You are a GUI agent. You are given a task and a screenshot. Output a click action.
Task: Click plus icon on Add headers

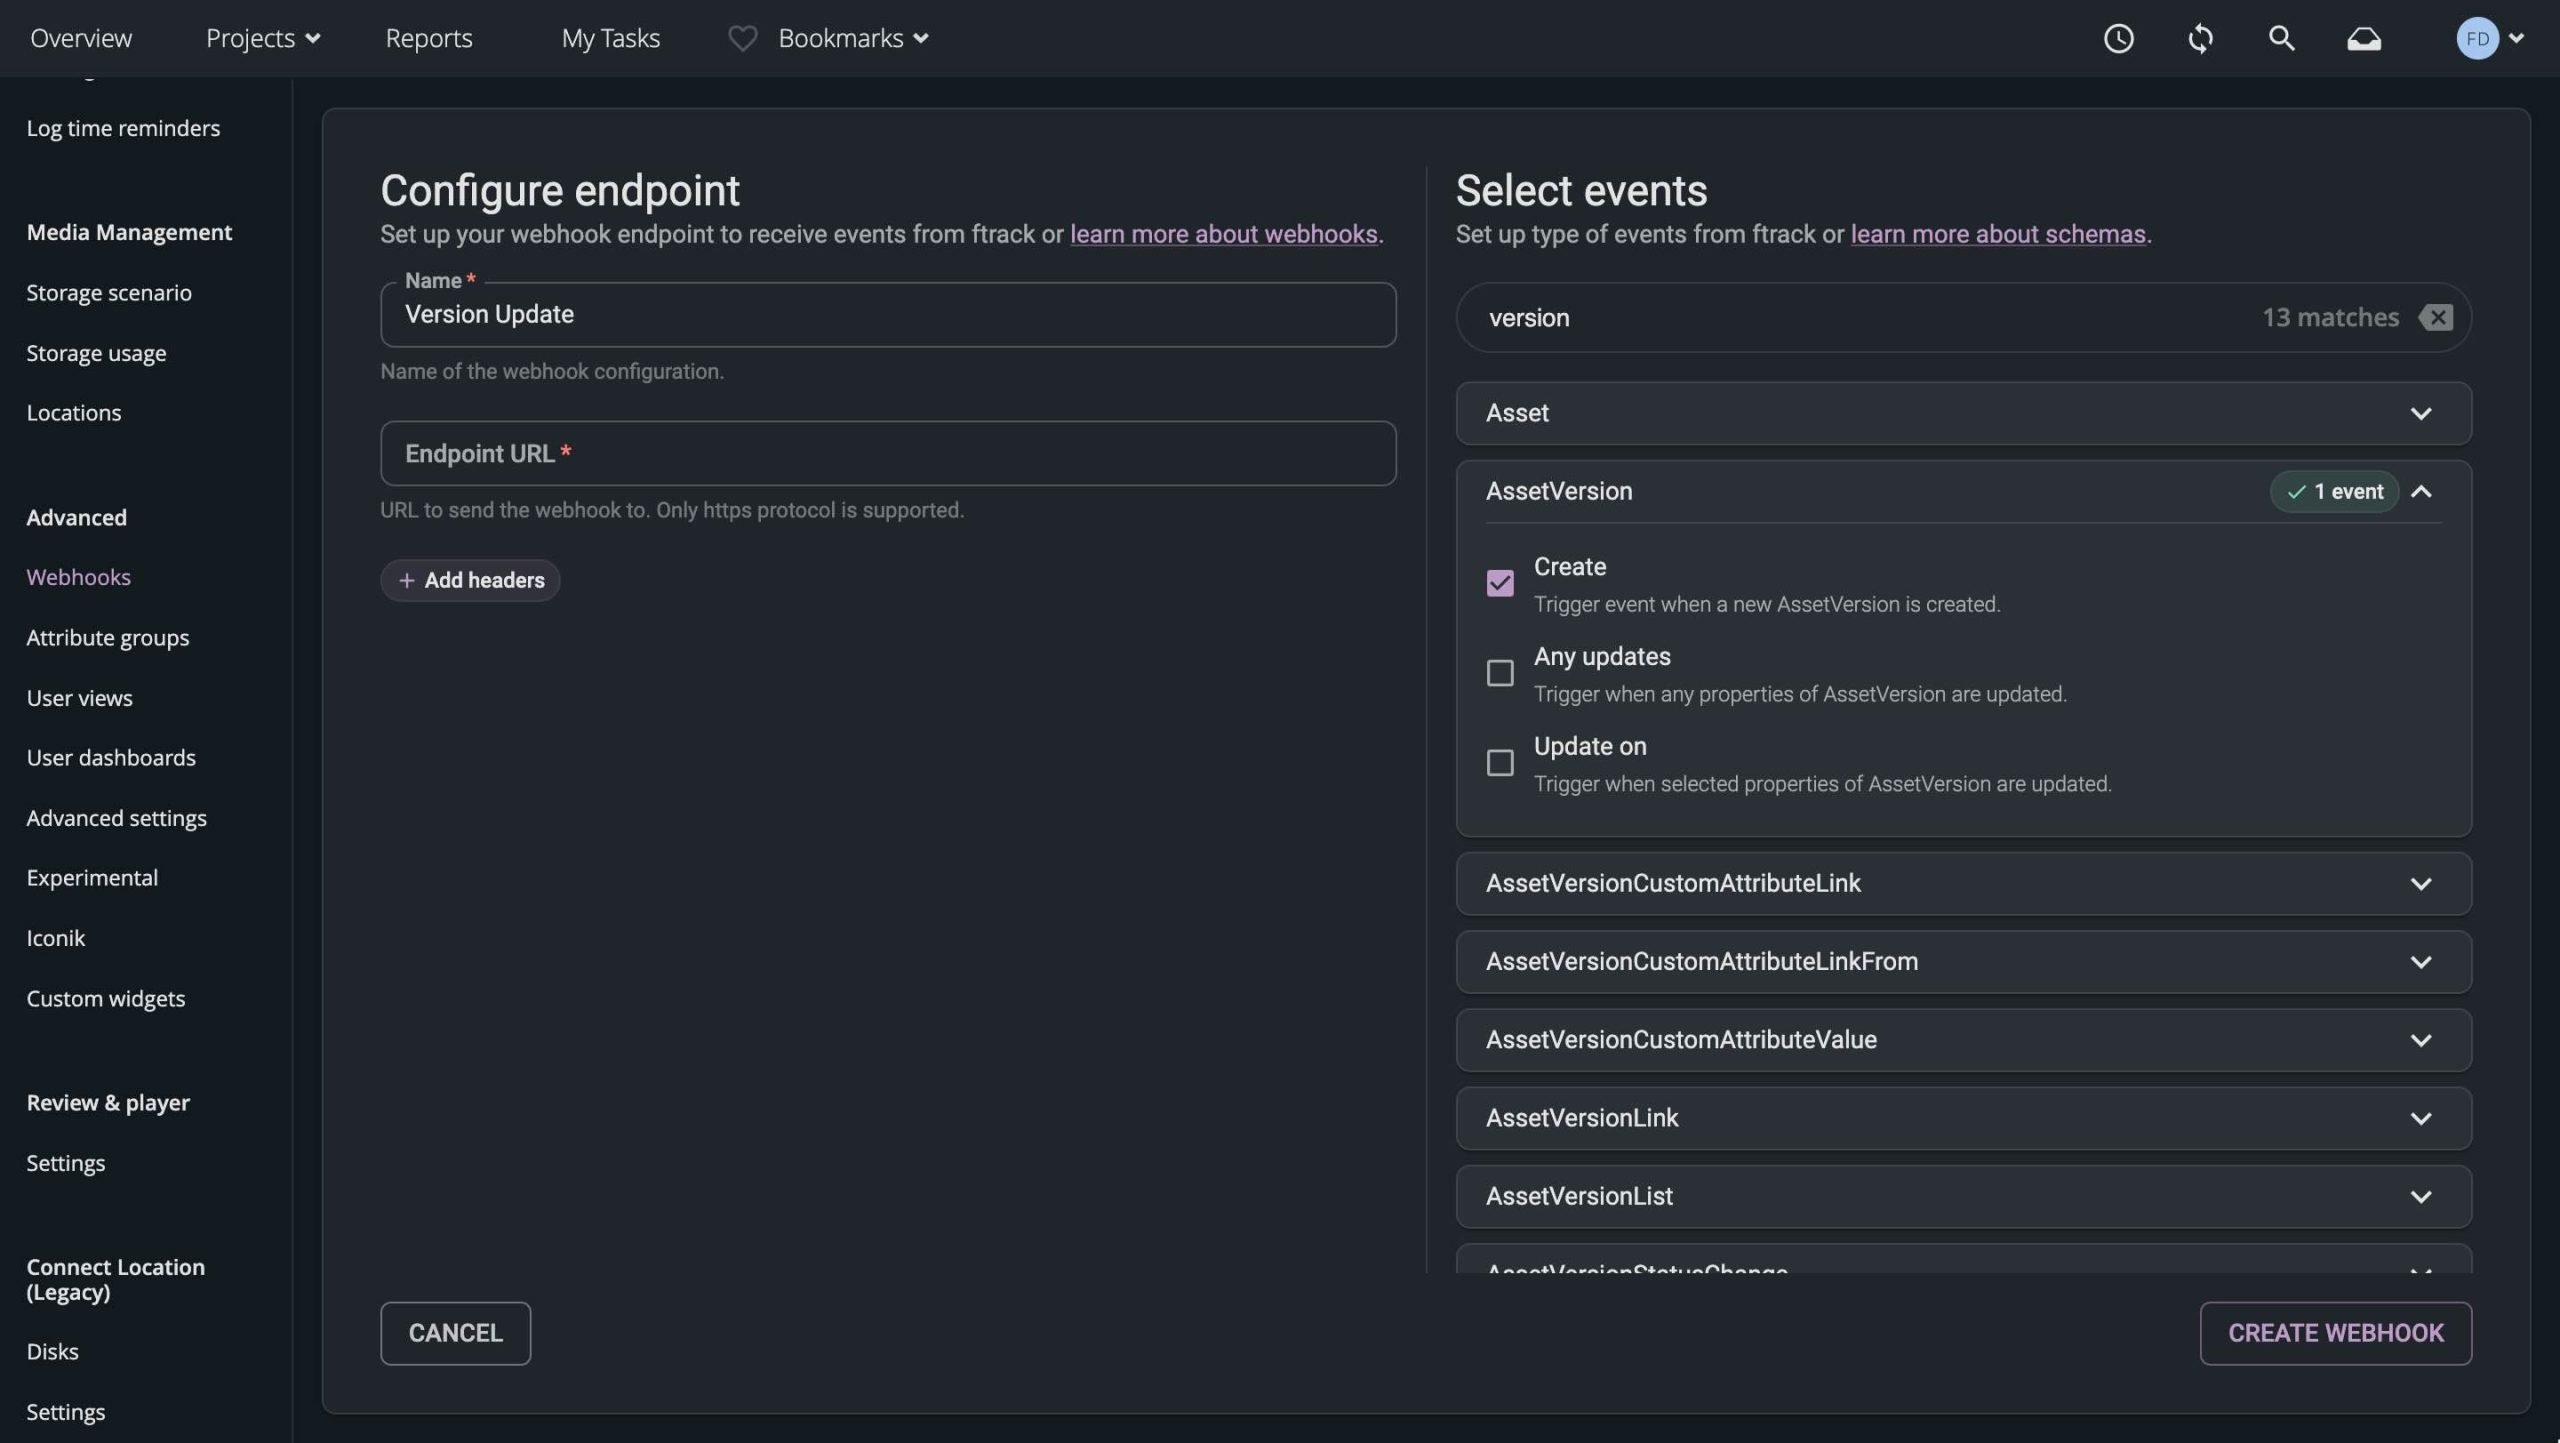tap(406, 580)
